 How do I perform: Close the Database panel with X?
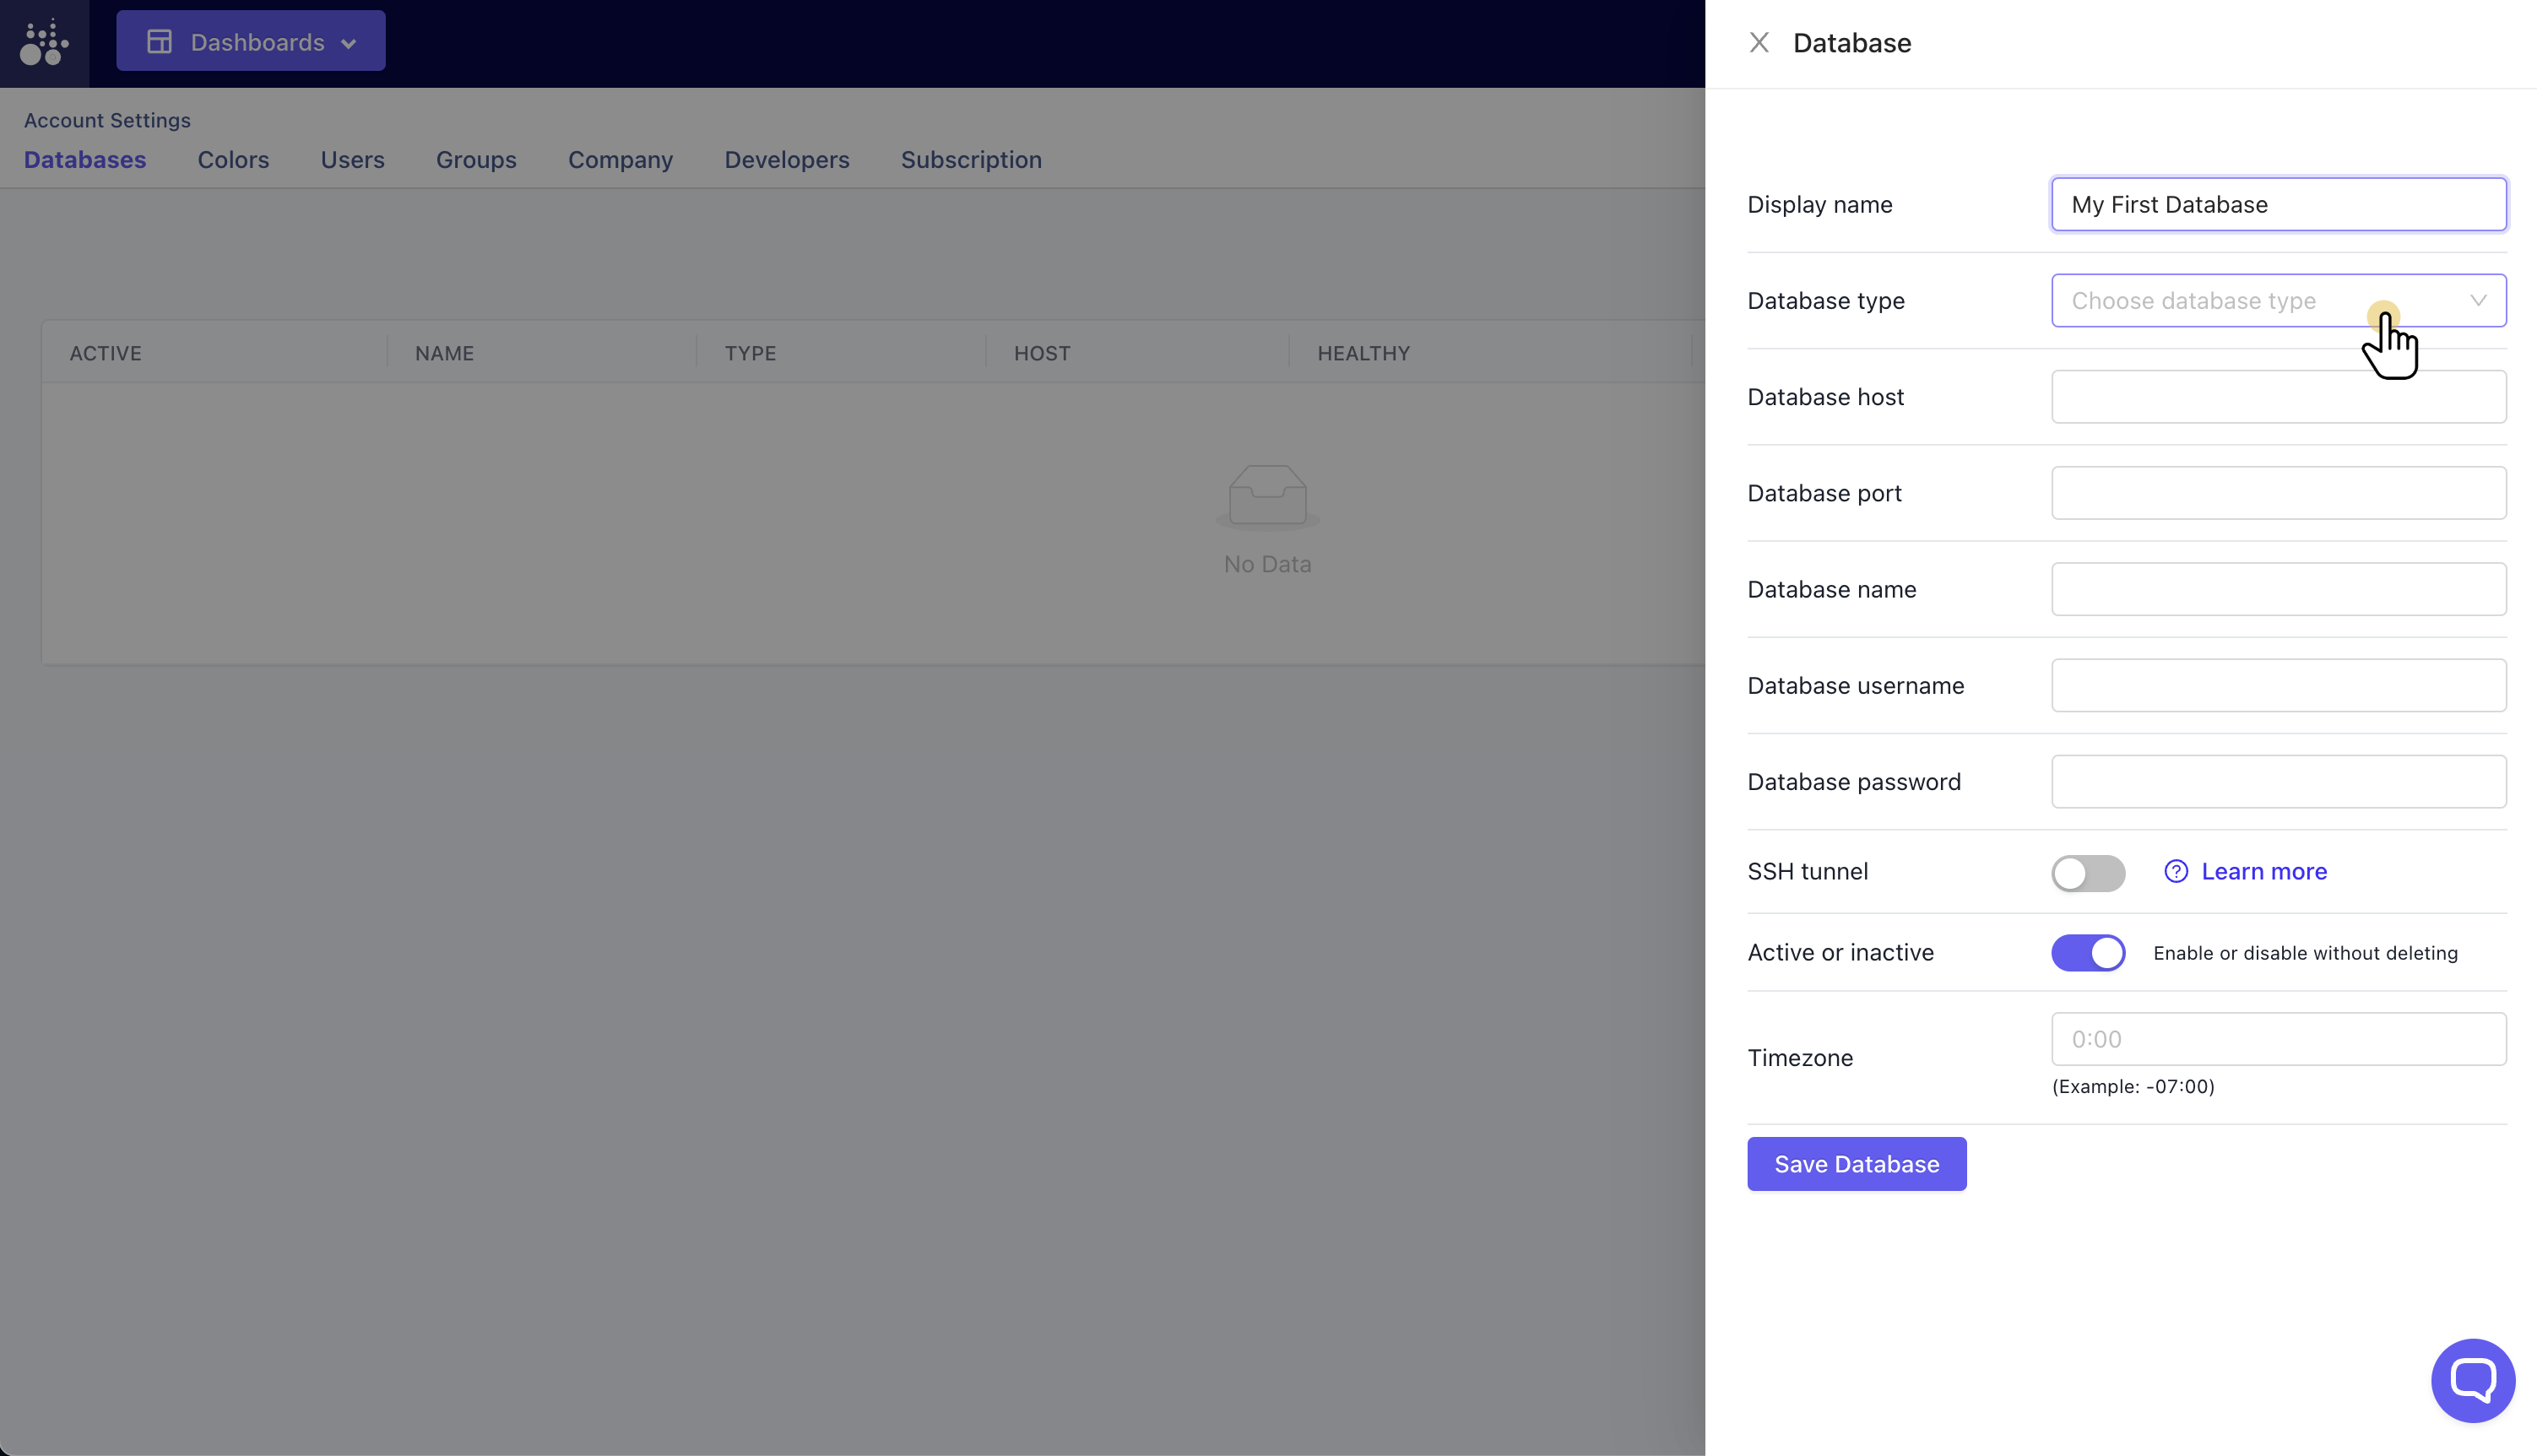pyautogui.click(x=1759, y=43)
